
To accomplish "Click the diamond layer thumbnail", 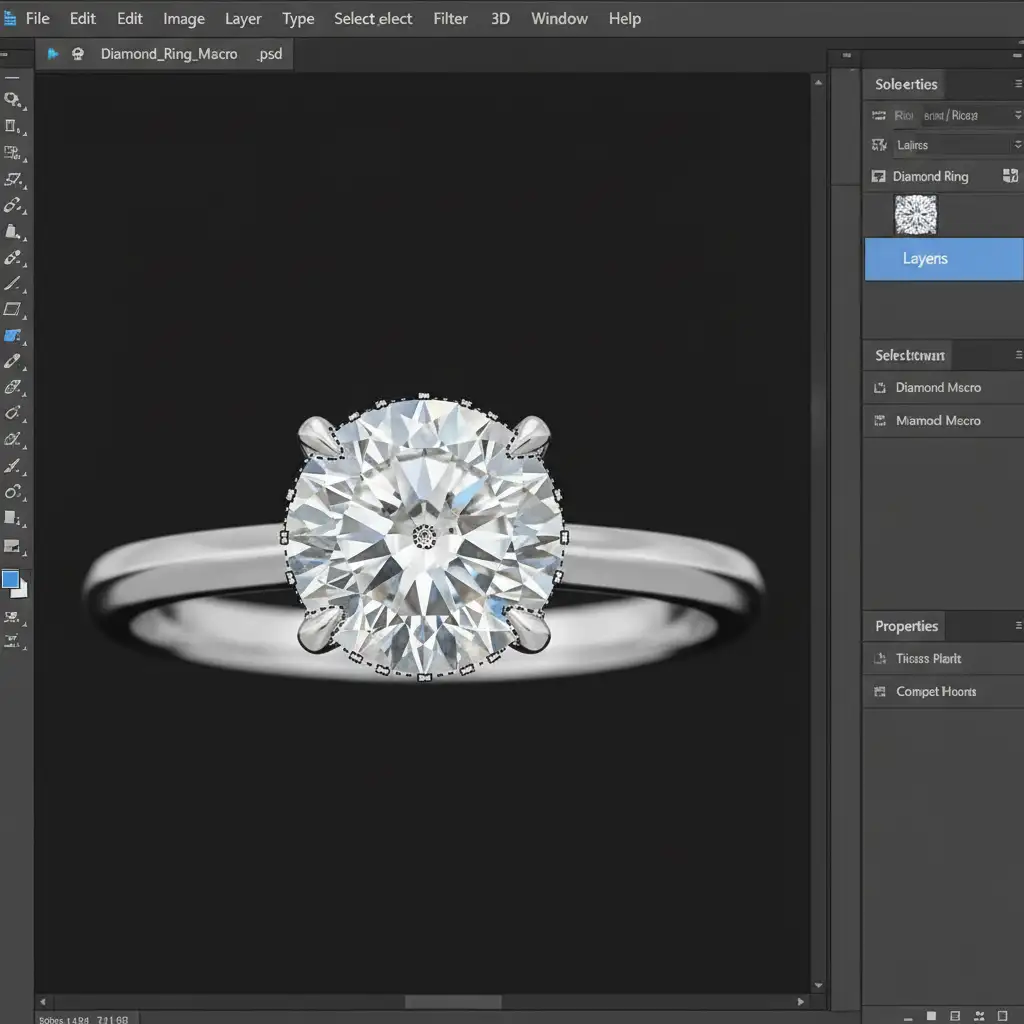I will (x=915, y=215).
